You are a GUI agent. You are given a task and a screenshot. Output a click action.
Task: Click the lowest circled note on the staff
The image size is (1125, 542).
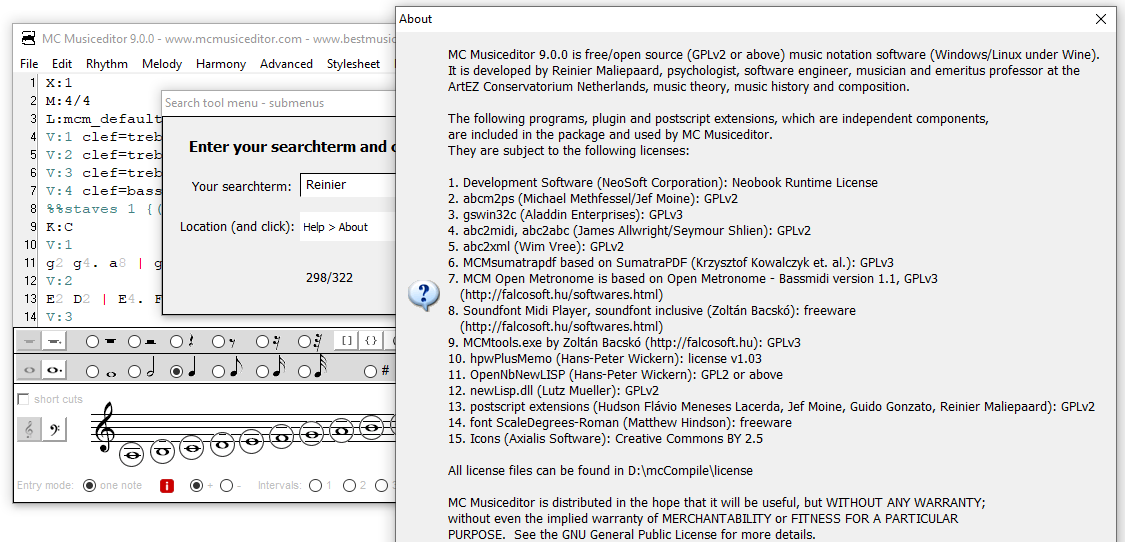132,454
